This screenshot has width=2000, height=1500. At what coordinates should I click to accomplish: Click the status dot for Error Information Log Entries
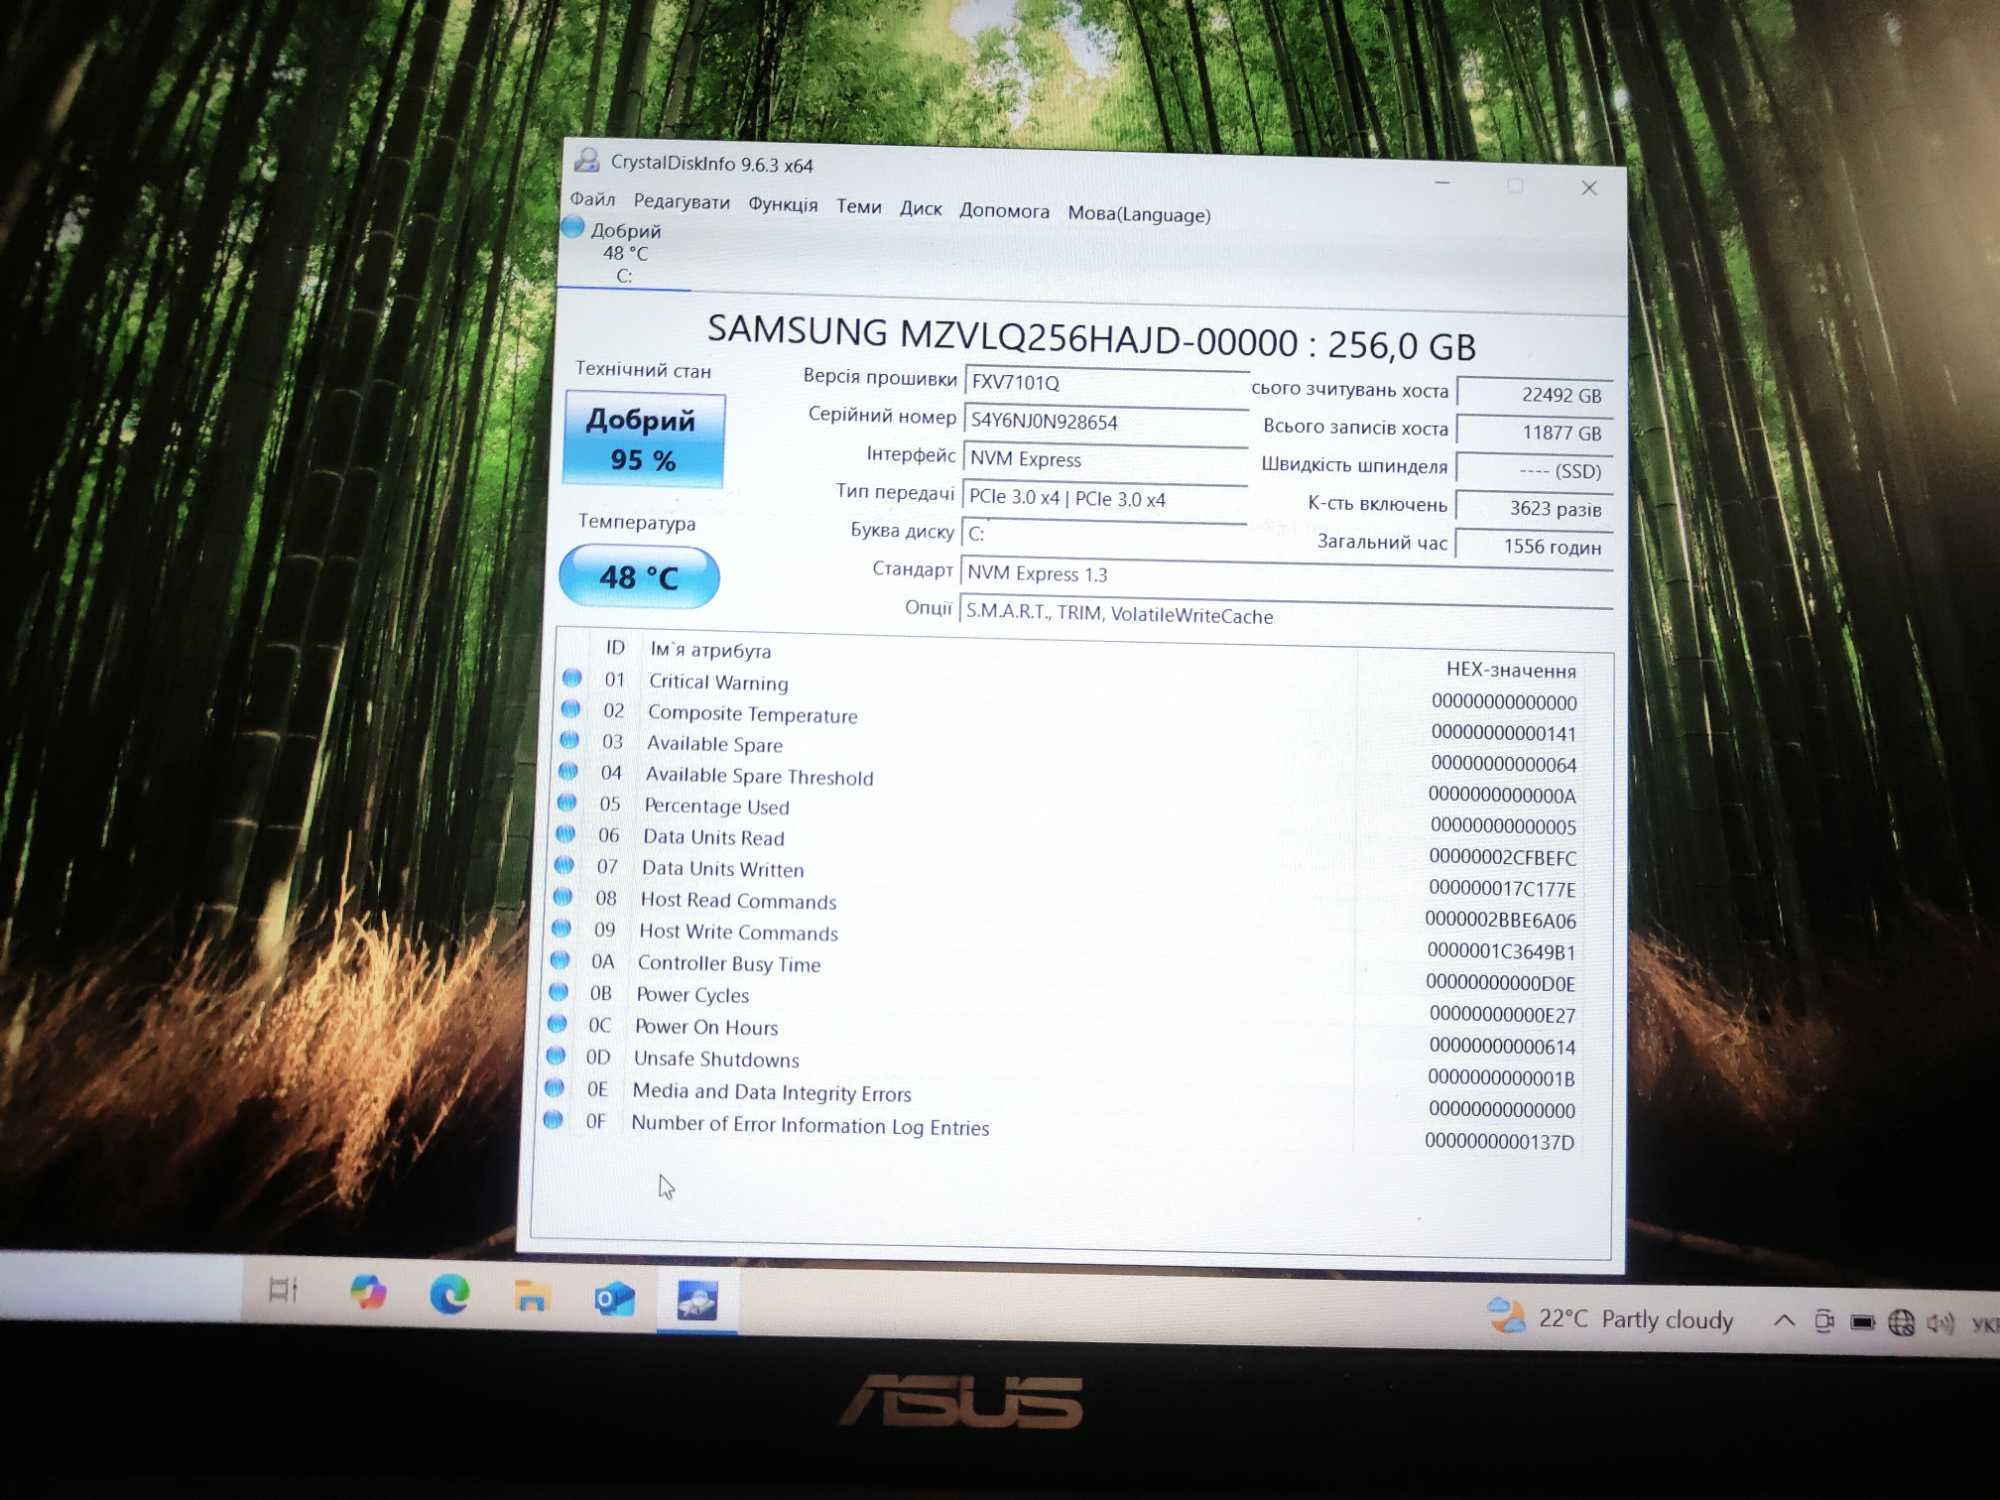553,1119
